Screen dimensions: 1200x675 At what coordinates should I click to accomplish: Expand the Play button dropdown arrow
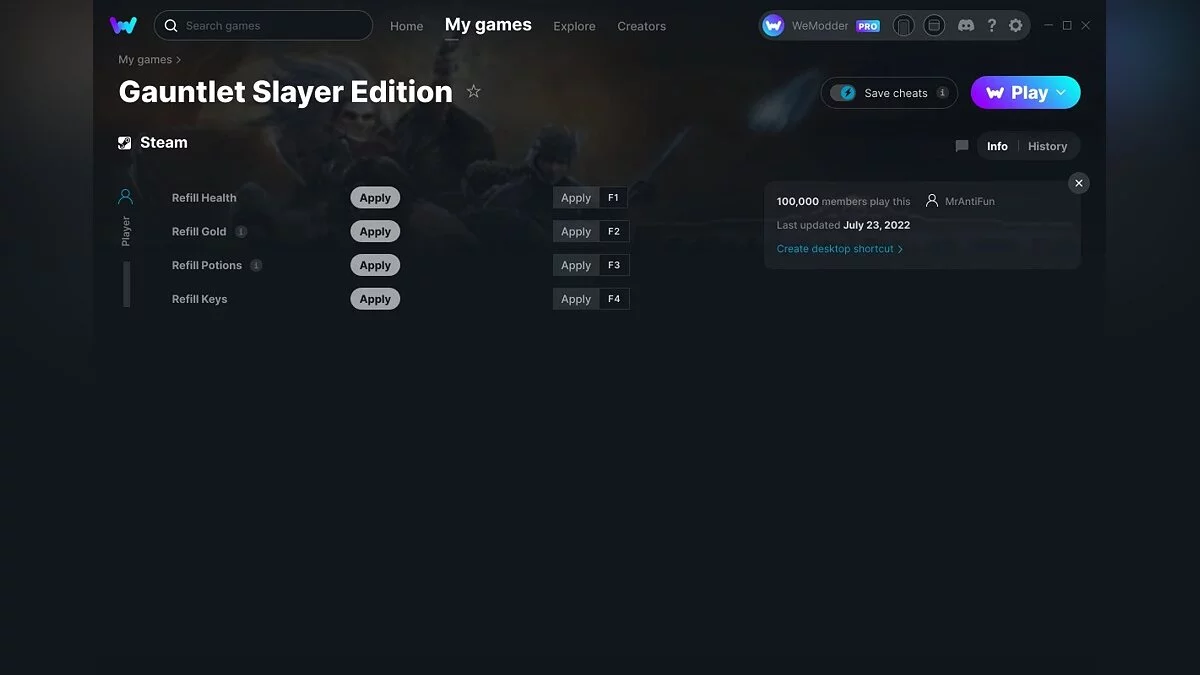point(1061,93)
